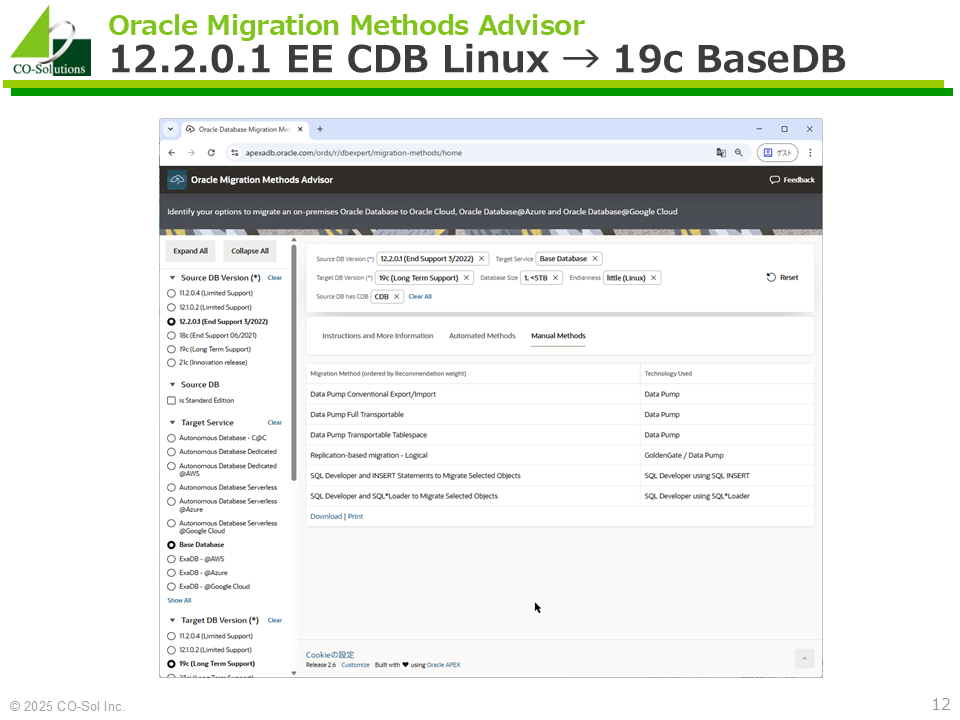The image size is (960, 720).
Task: Print the migration methods list
Action: 356,517
